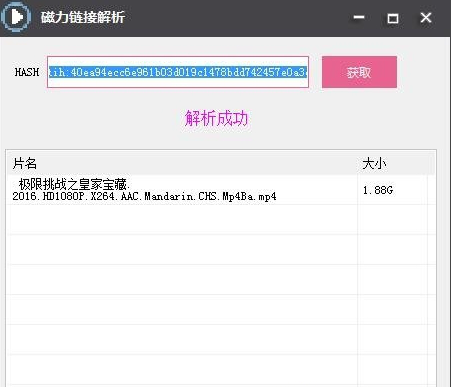Screen dimensions: 455x387
Task: Click the 片名 column header
Action: 182,164
